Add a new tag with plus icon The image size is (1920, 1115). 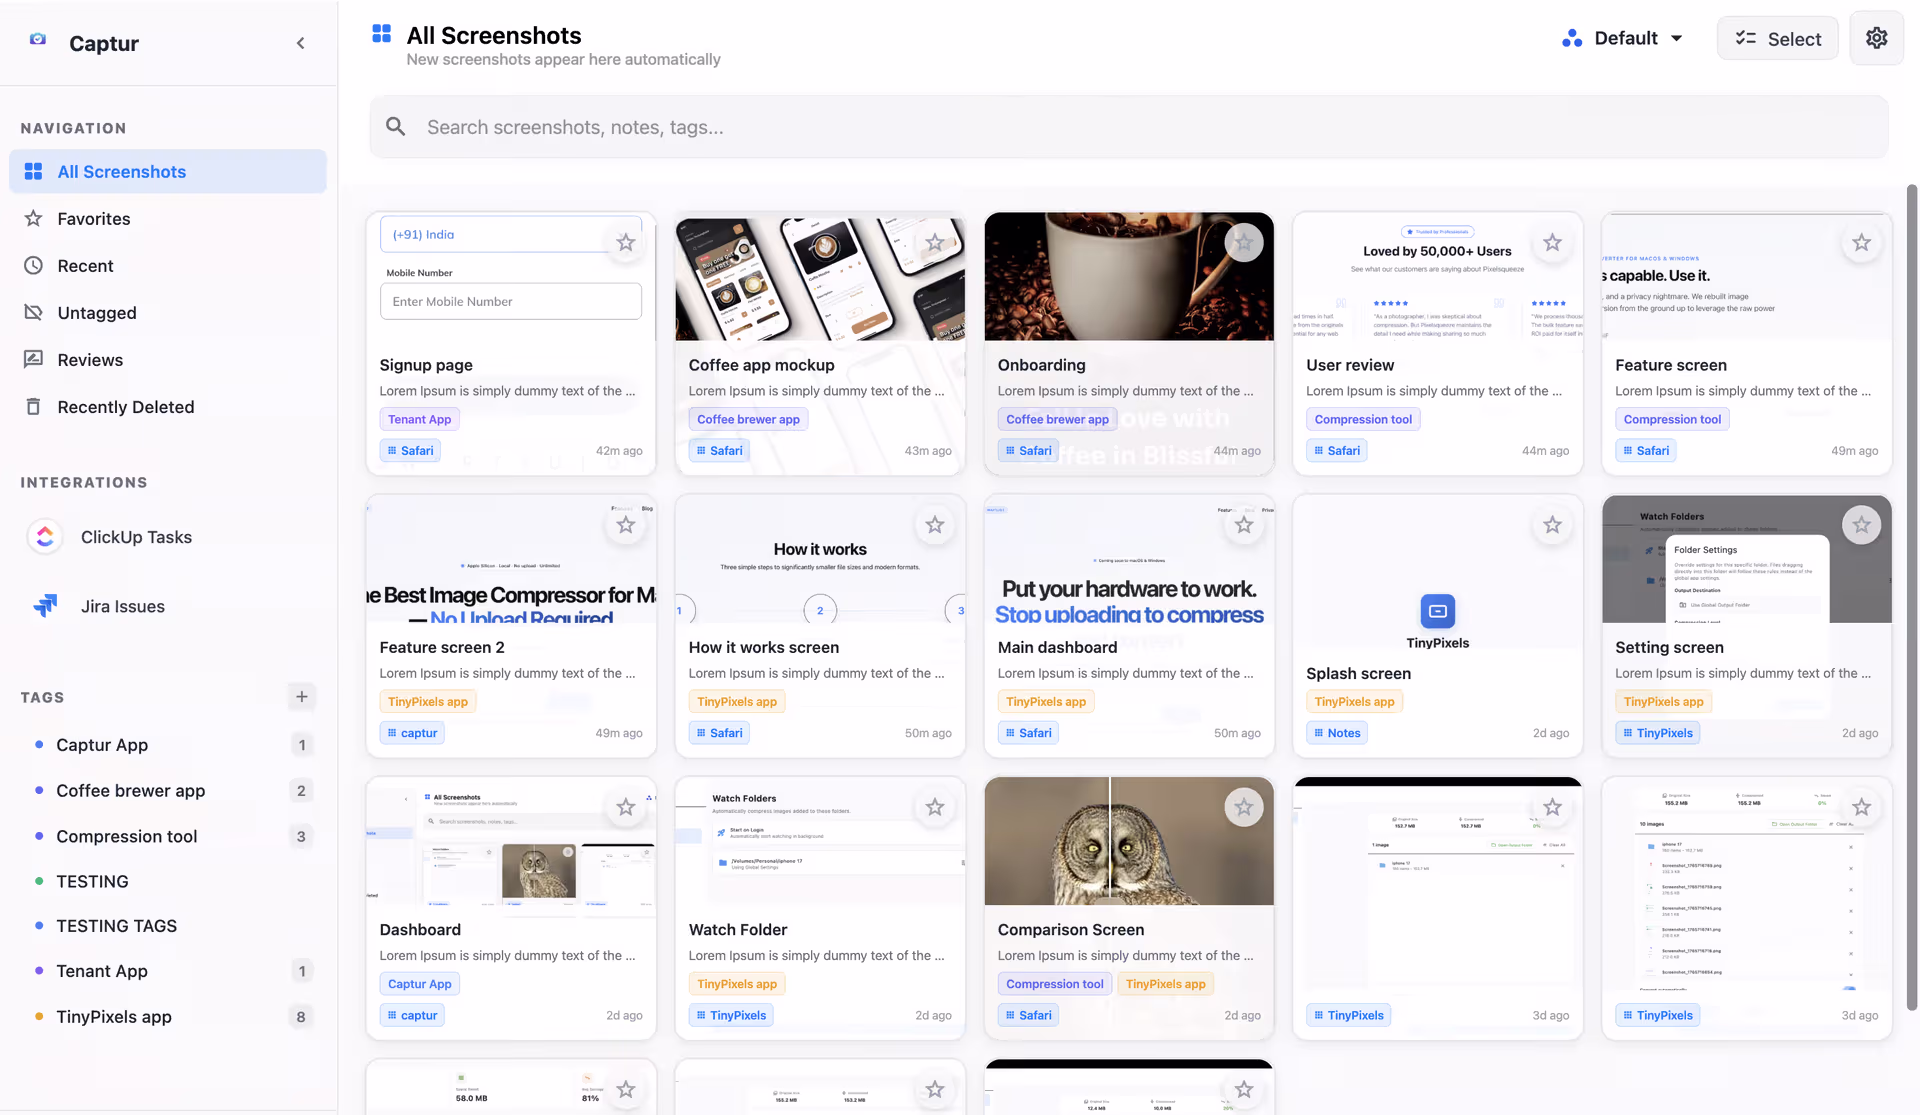point(301,696)
